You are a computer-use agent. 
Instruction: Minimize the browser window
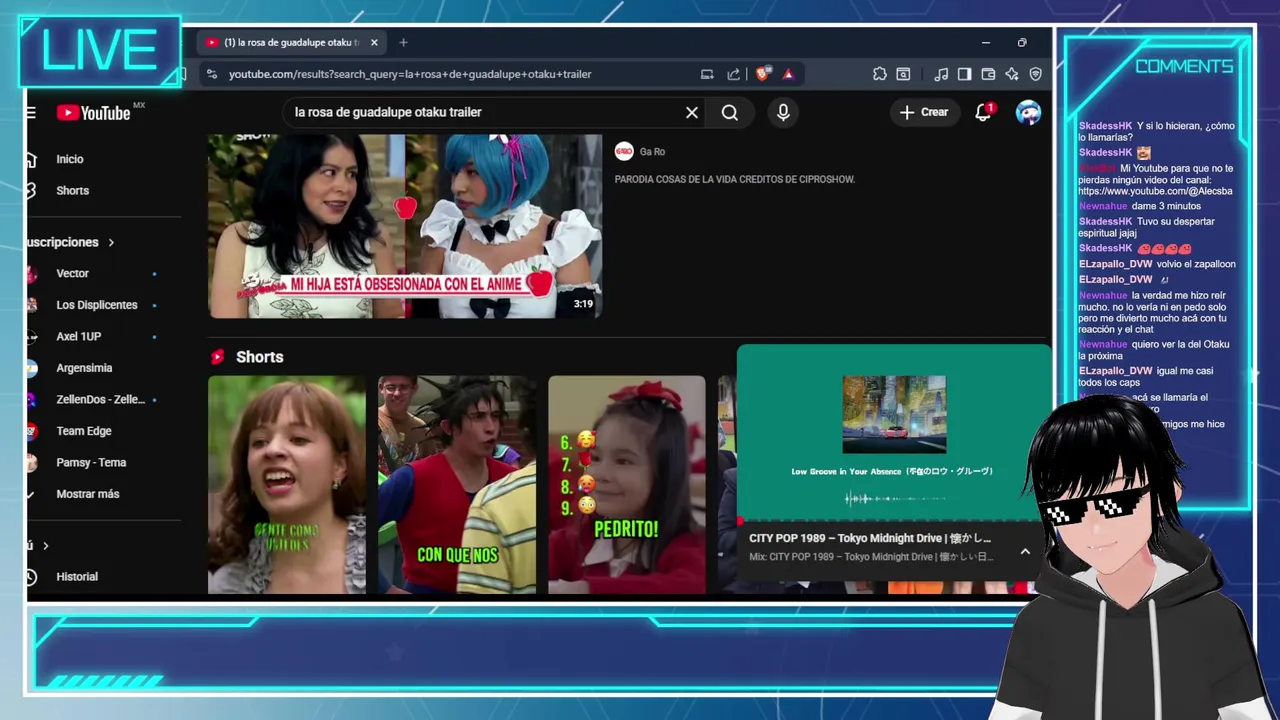986,42
